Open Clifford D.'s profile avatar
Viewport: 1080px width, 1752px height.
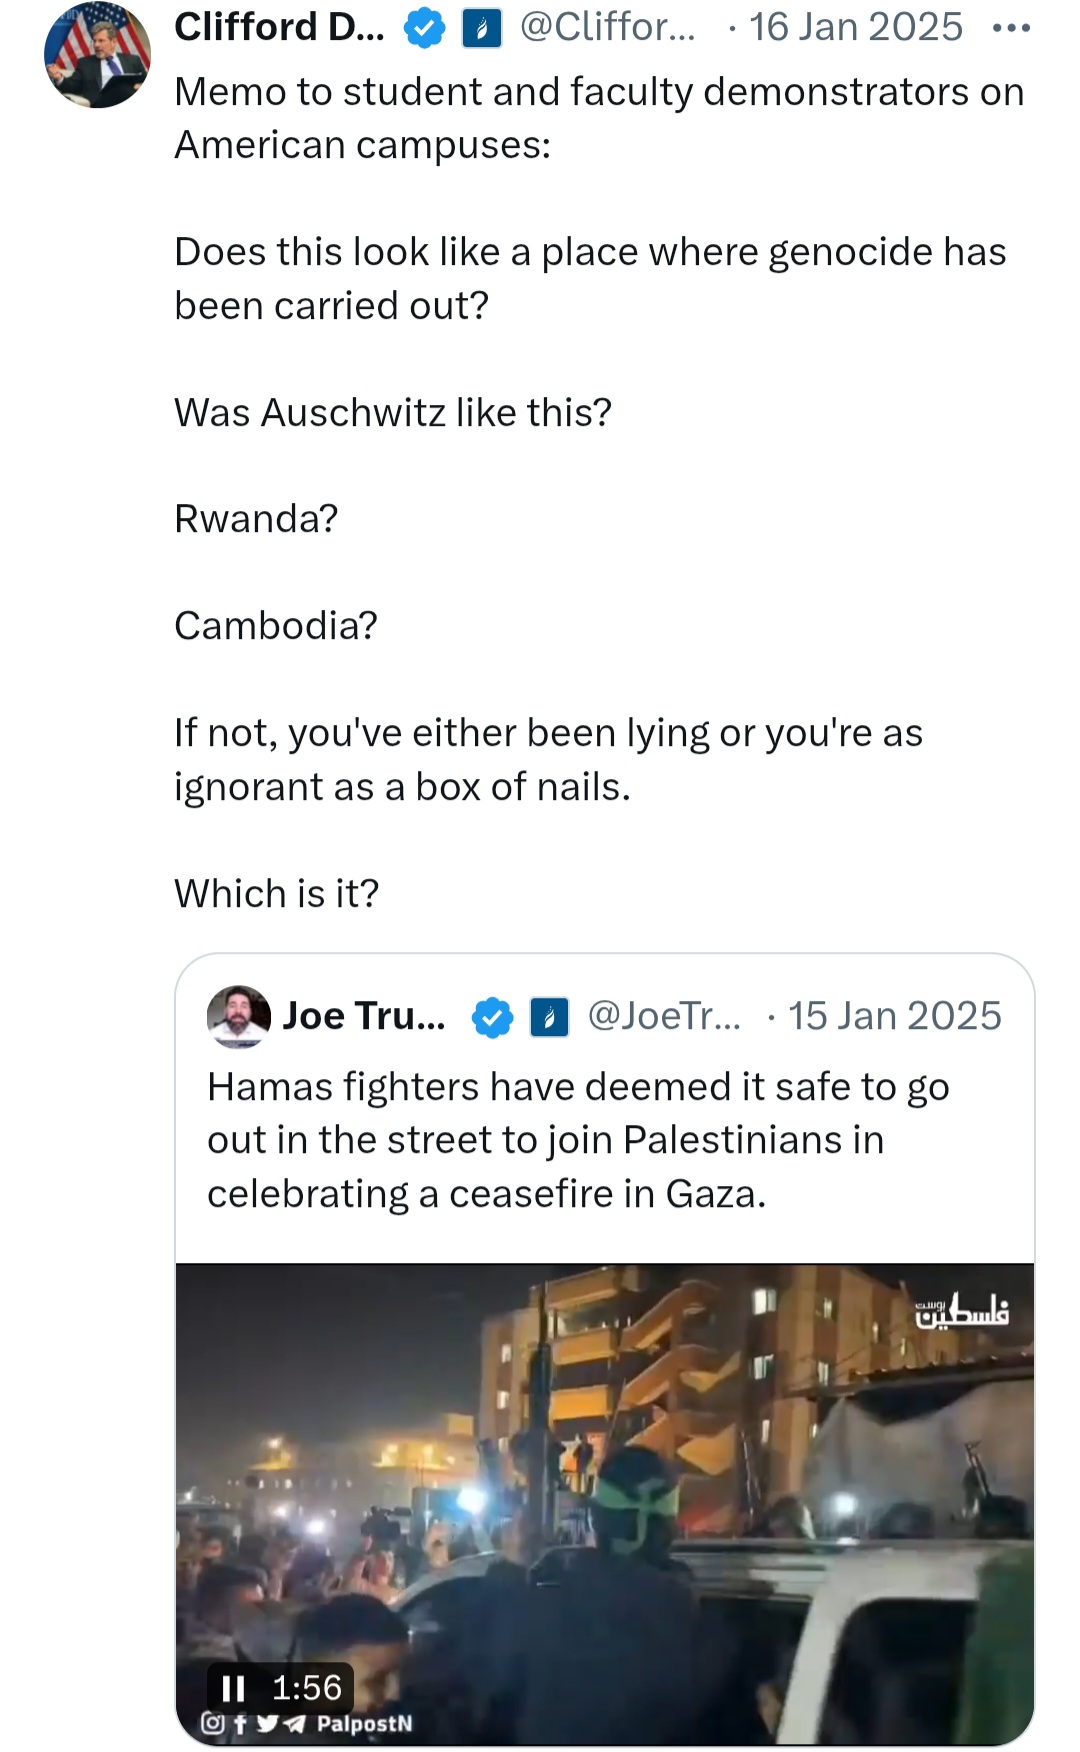[x=97, y=55]
